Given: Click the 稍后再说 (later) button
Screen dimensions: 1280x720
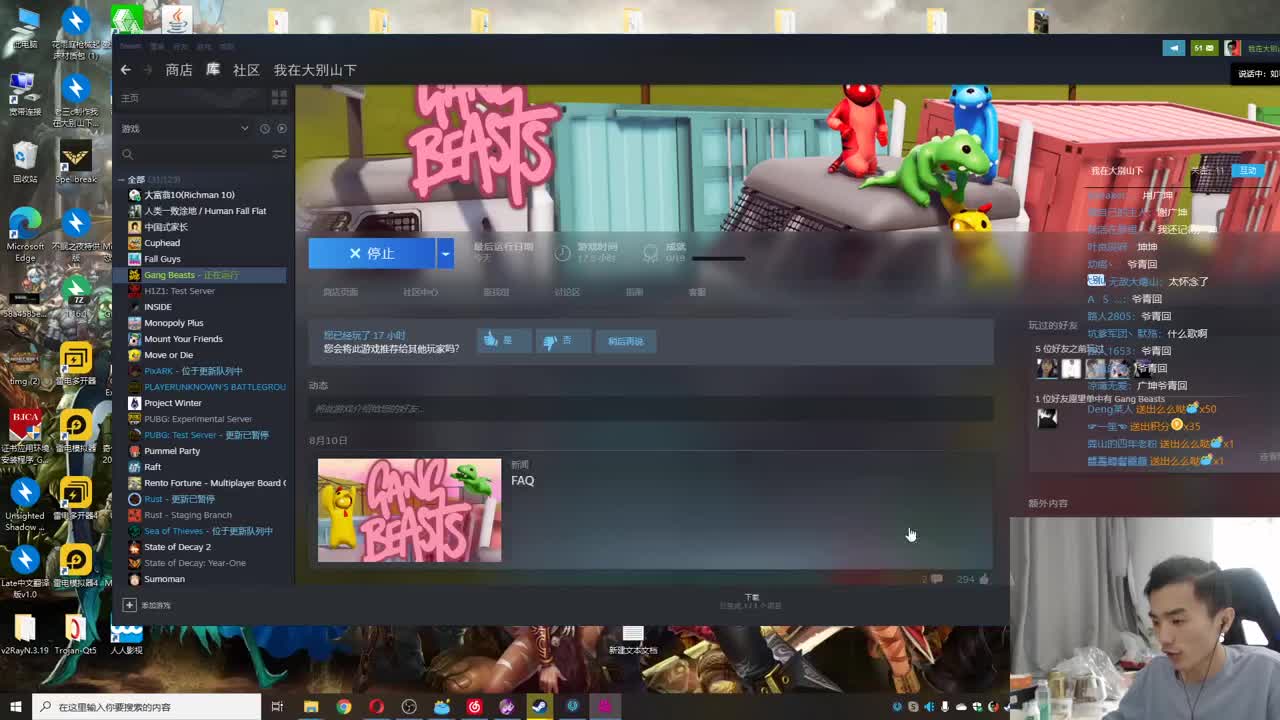Looking at the screenshot, I should pos(626,341).
